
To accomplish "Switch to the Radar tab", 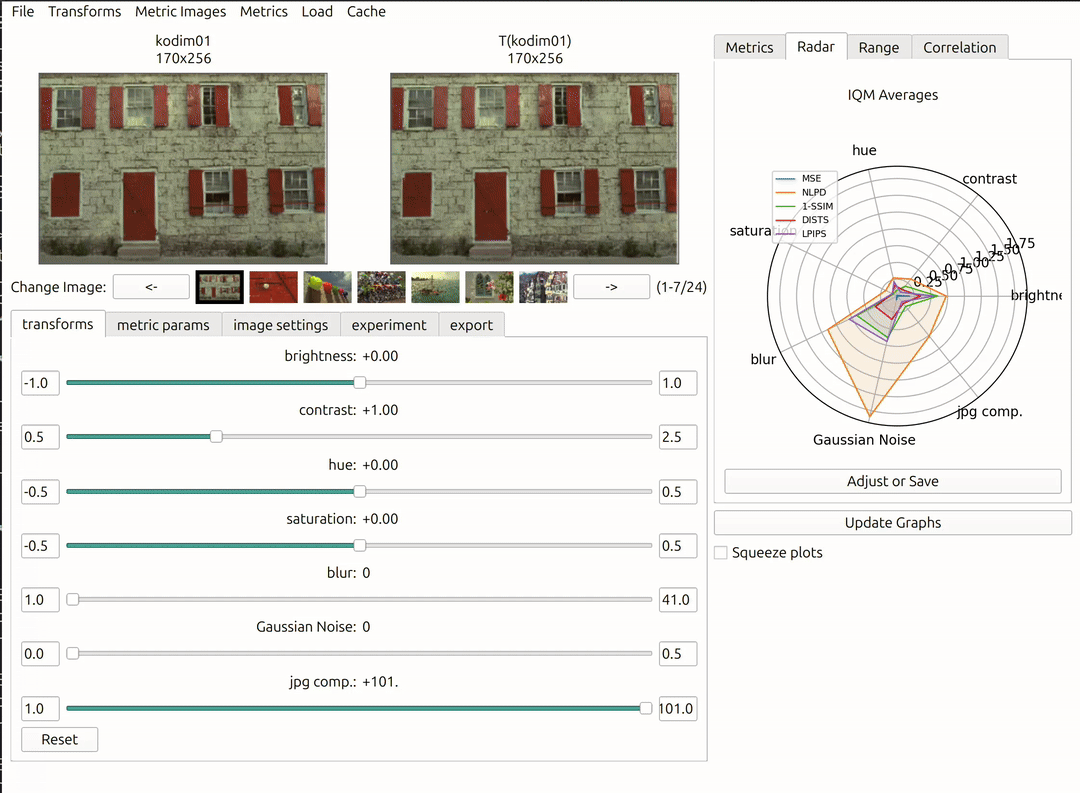I will coord(816,47).
